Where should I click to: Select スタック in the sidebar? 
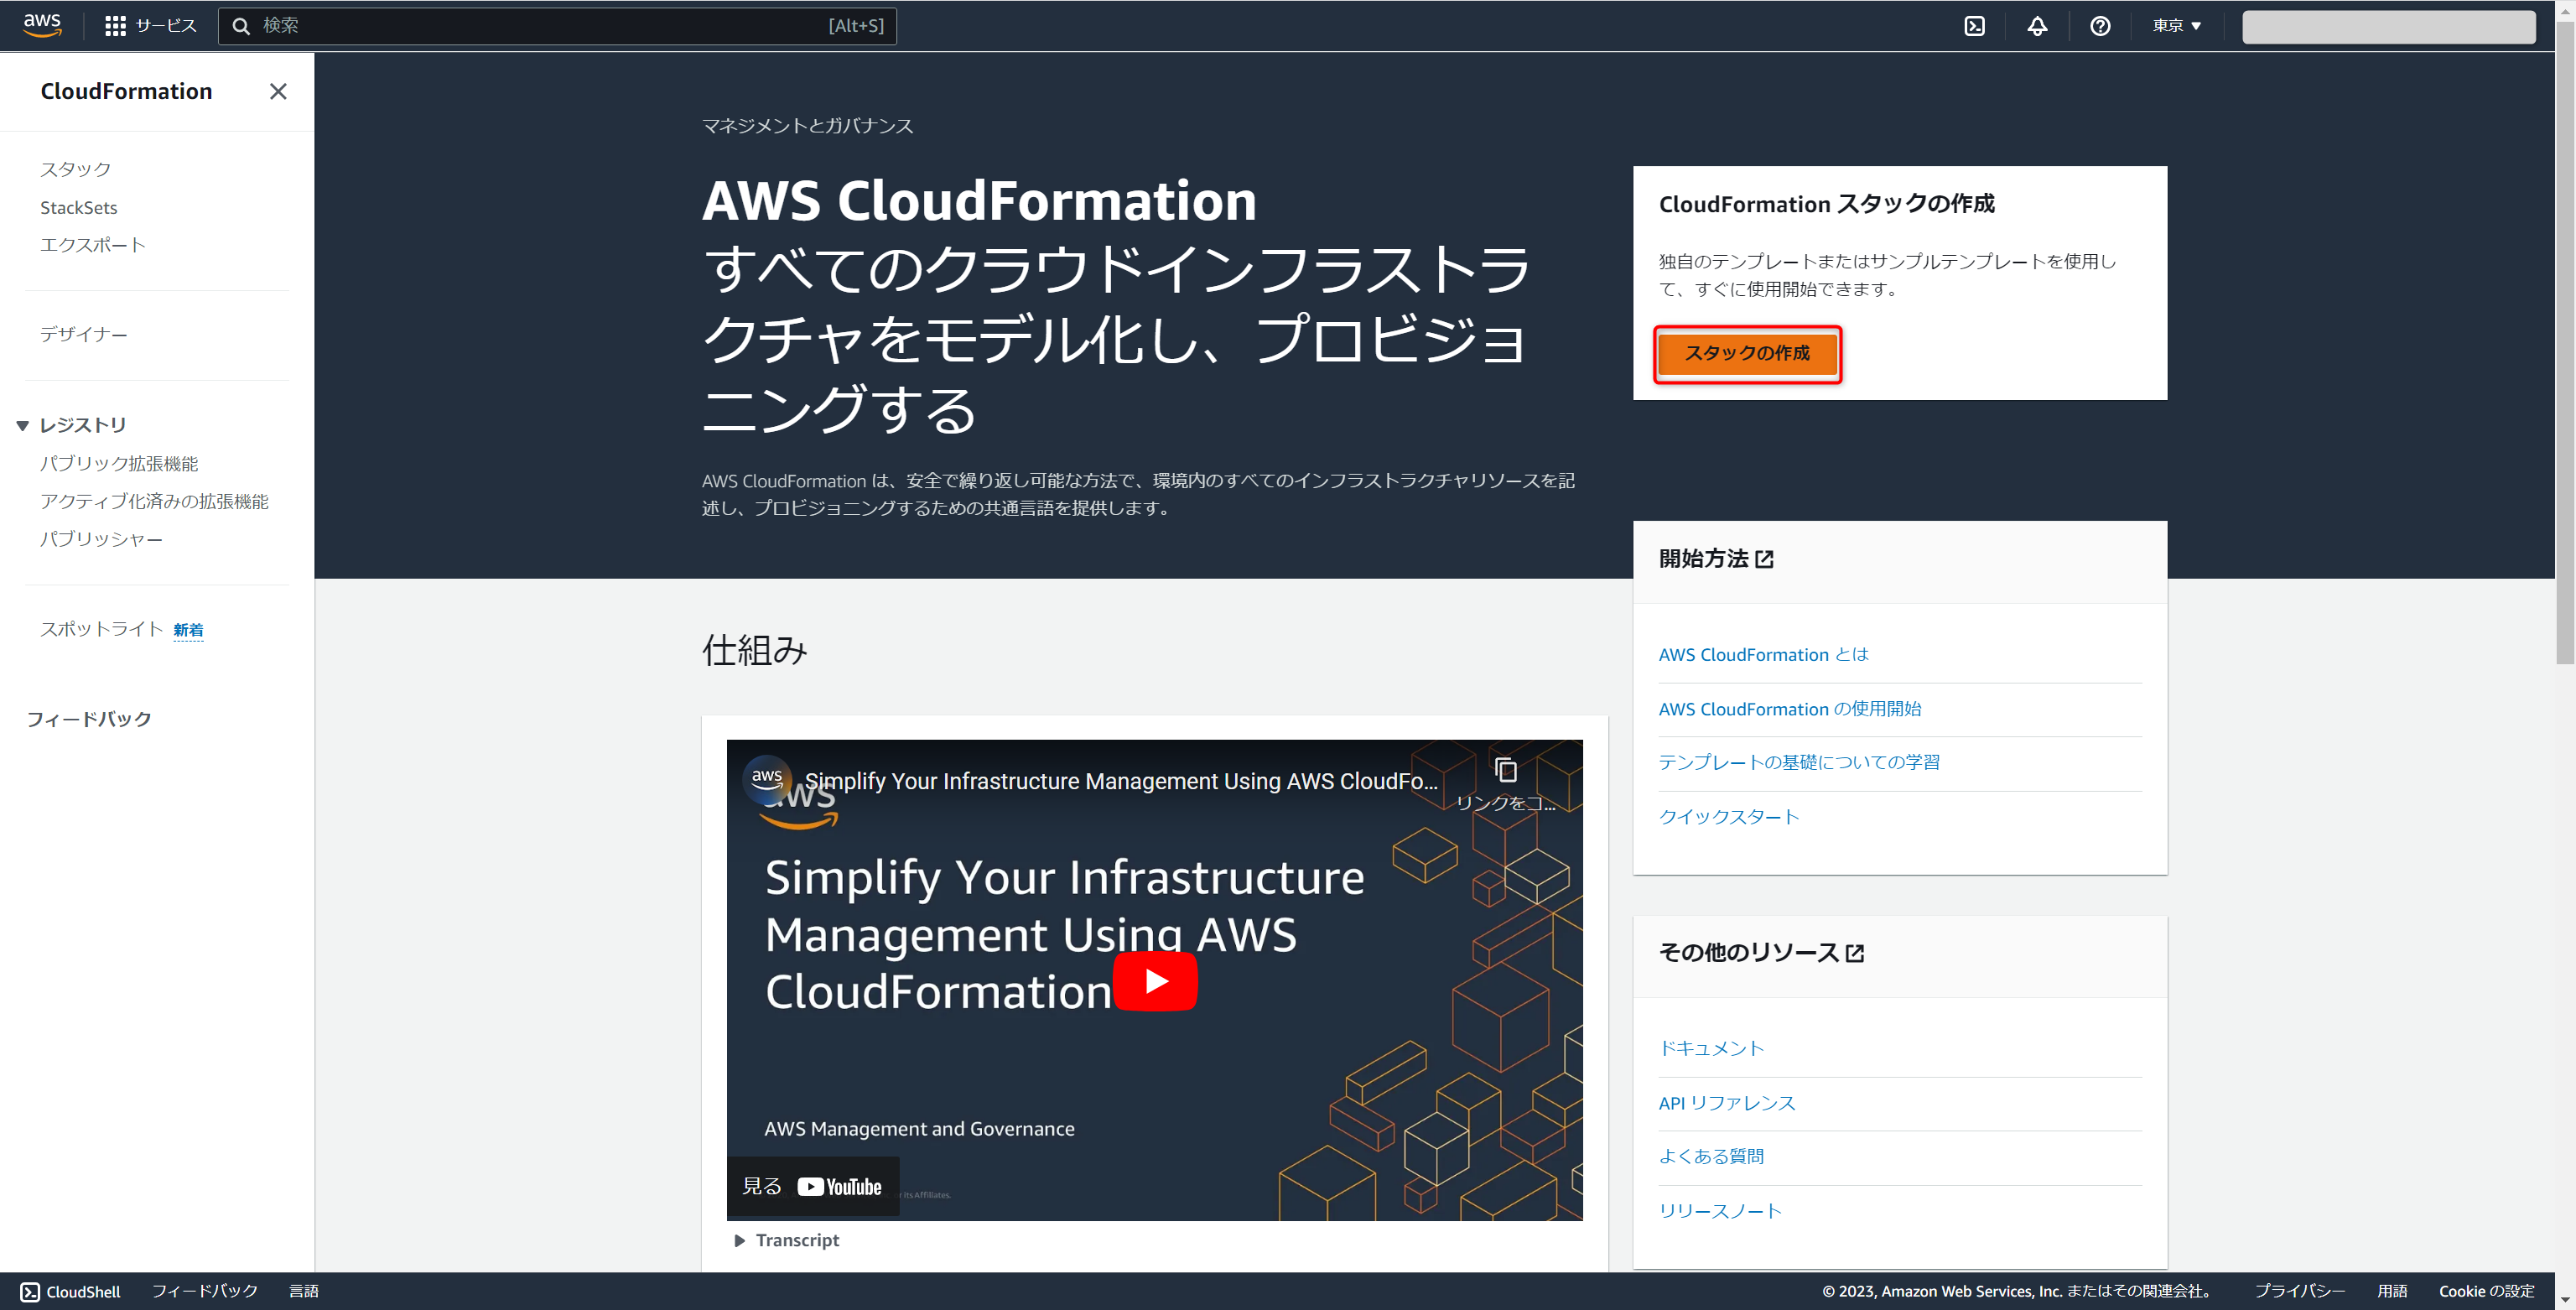point(75,169)
